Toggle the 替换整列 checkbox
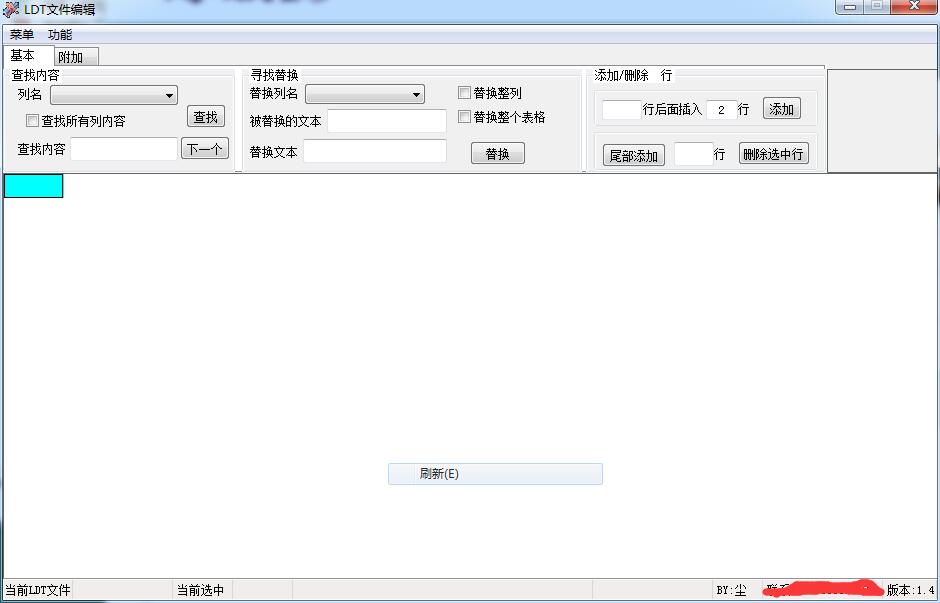The image size is (940, 603). coord(464,93)
